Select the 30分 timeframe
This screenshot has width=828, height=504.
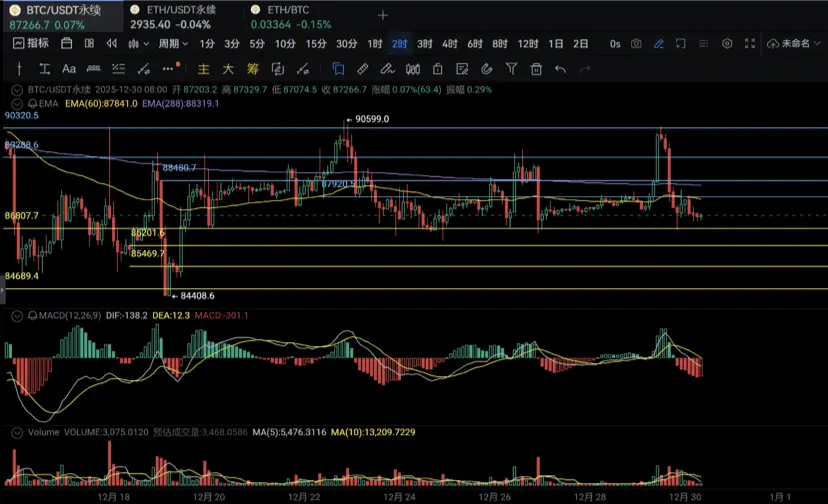pyautogui.click(x=347, y=44)
